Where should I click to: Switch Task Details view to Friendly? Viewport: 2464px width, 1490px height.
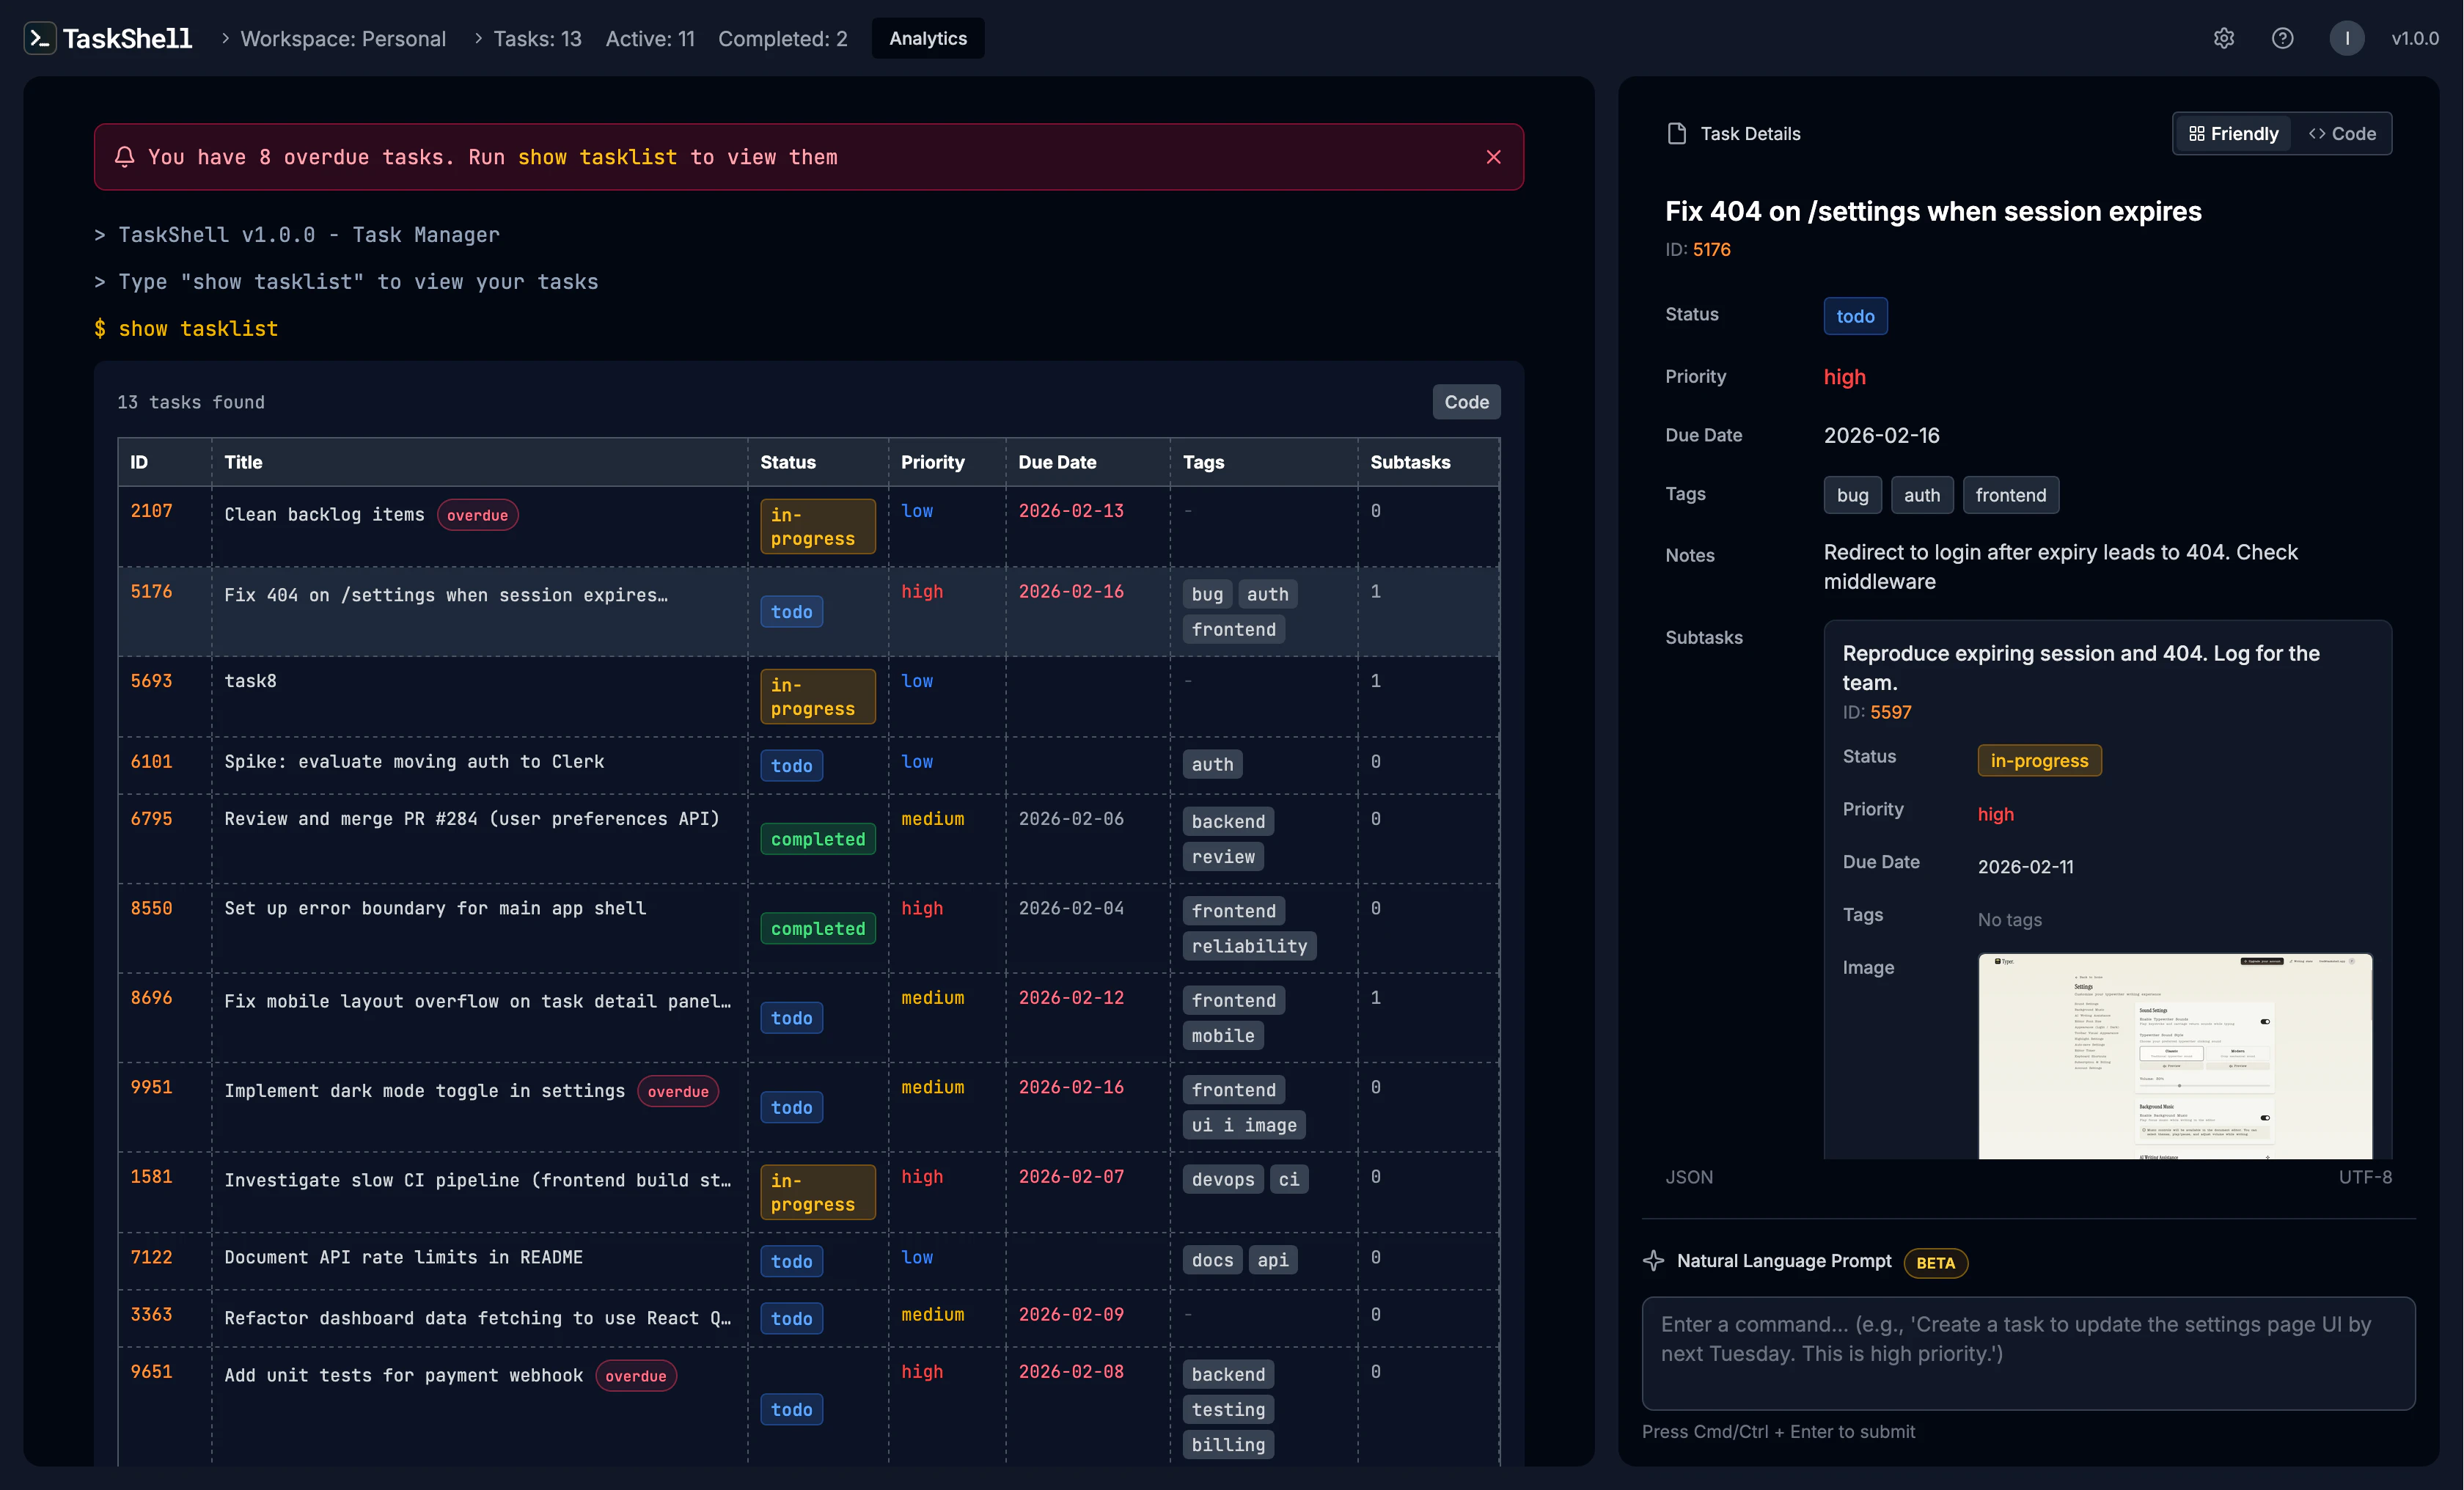[2232, 133]
